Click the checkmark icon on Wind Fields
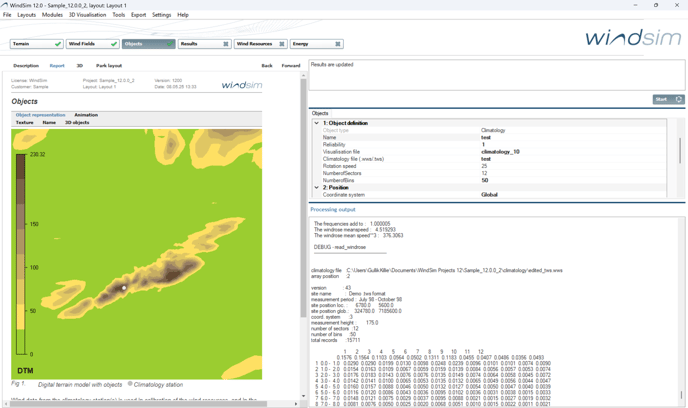Image resolution: width=688 pixels, height=408 pixels. pos(114,44)
